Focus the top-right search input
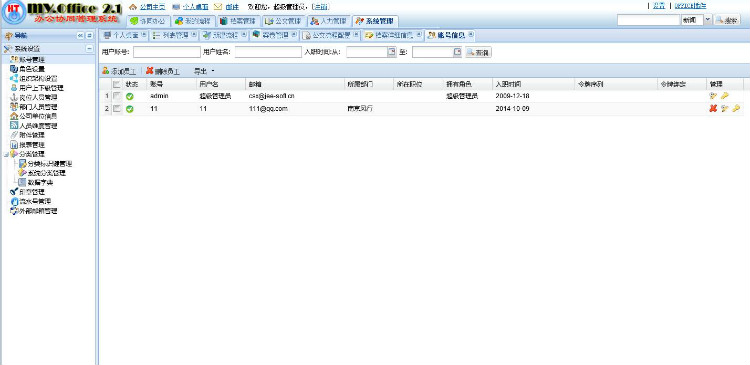750x365 pixels. click(x=648, y=20)
